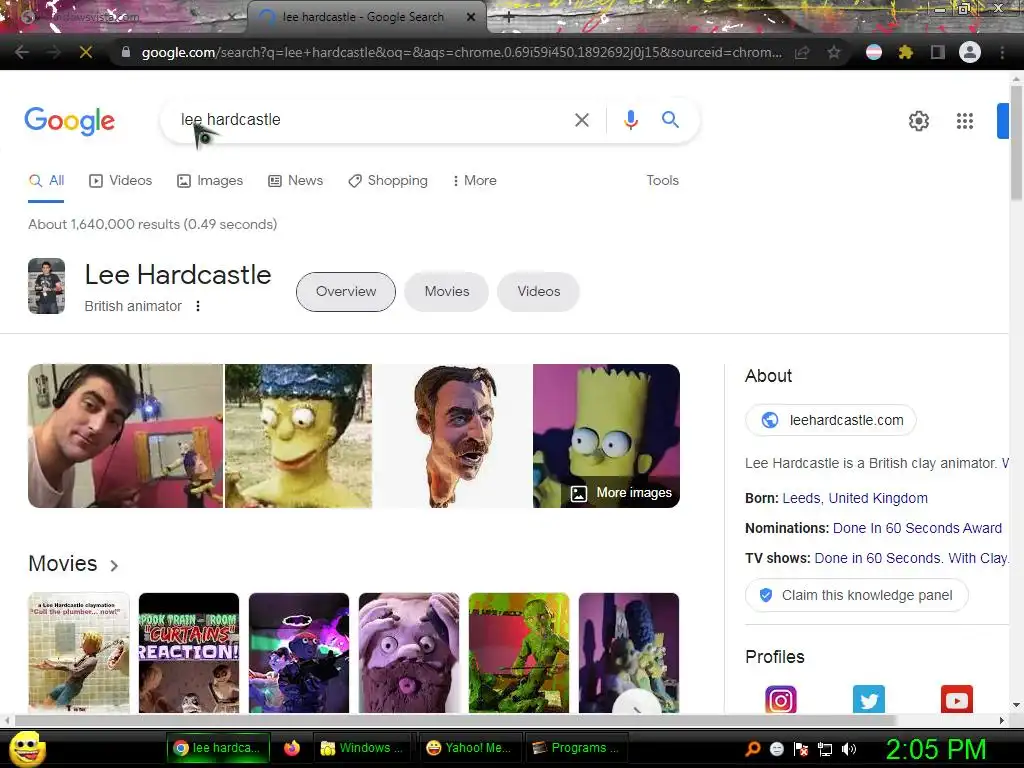Open more options beside British animator

tap(198, 306)
